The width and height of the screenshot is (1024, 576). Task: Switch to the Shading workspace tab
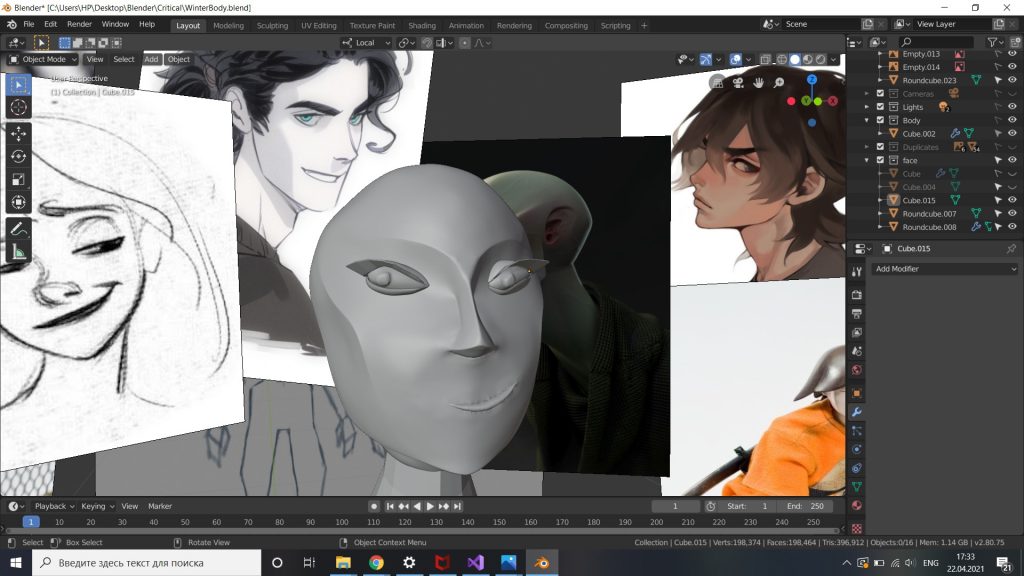[422, 25]
